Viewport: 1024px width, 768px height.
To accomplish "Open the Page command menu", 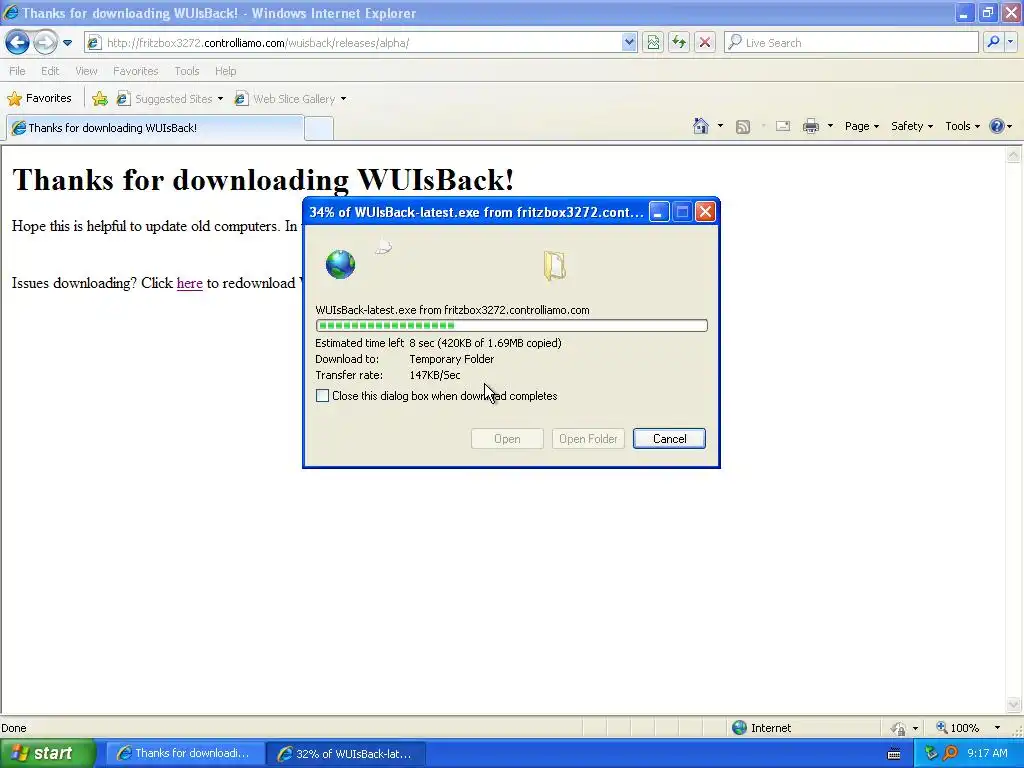I will point(861,126).
